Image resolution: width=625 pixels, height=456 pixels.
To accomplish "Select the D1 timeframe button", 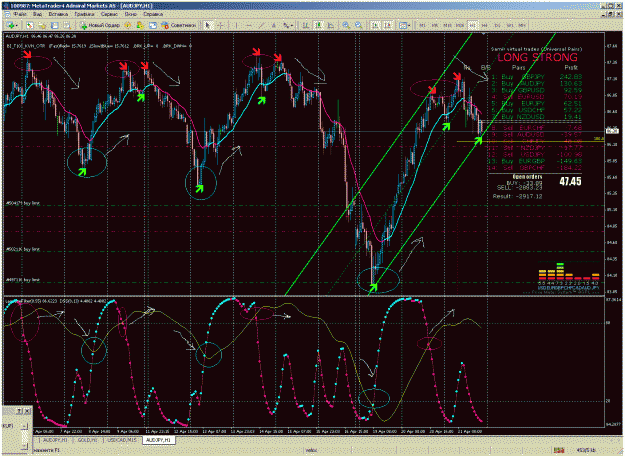I will (497, 25).
